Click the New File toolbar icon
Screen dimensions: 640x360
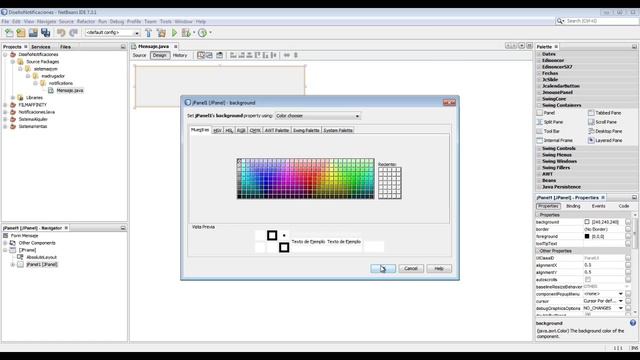click(x=9, y=33)
